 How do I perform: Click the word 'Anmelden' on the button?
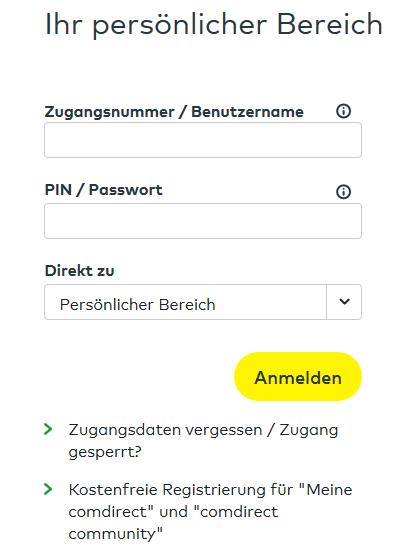[x=298, y=378]
